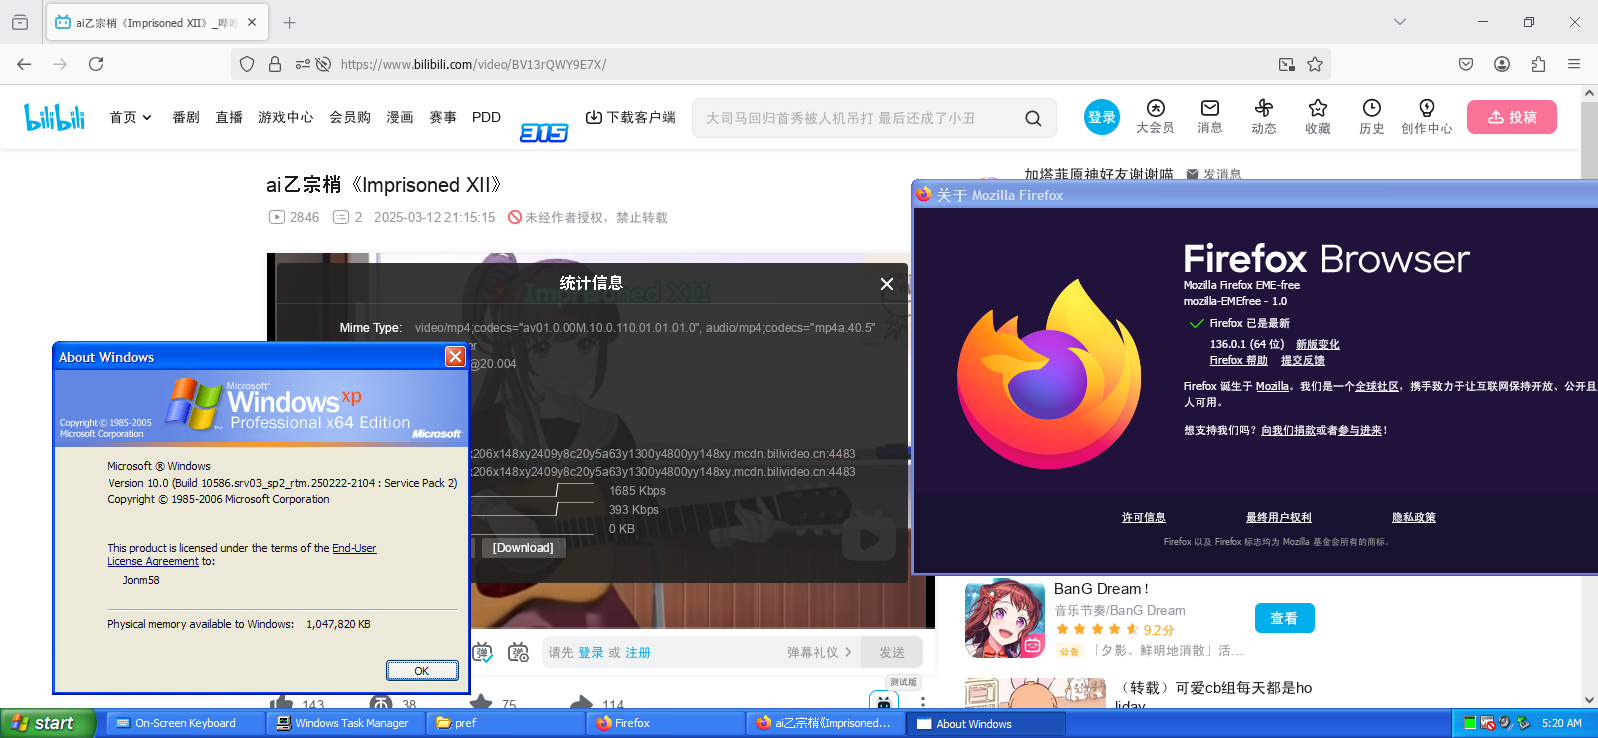Open 新版变化 link in About Firefox
1598x738 pixels.
click(1317, 344)
